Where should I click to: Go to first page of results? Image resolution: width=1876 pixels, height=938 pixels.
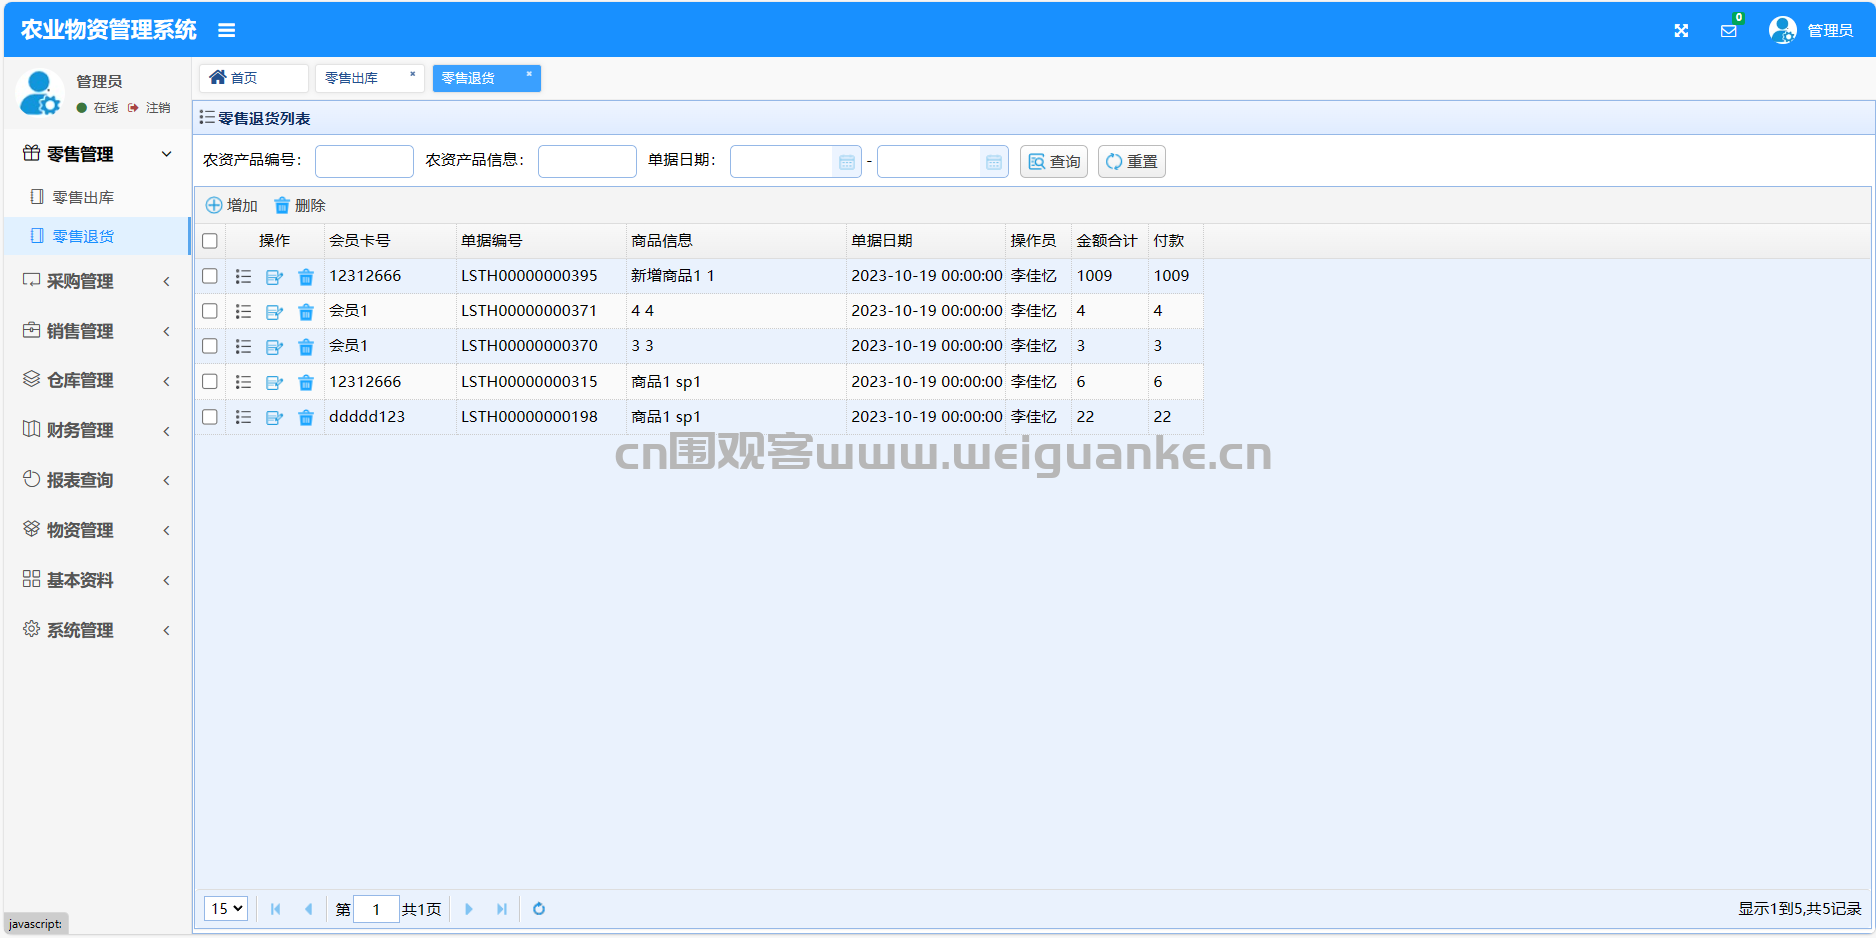coord(276,909)
